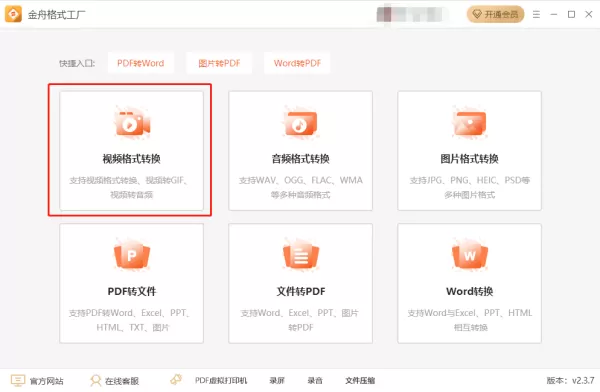Viewport: 600px width, 392px height.
Task: Maximize the 金舟格式工厂 window
Action: 571,15
